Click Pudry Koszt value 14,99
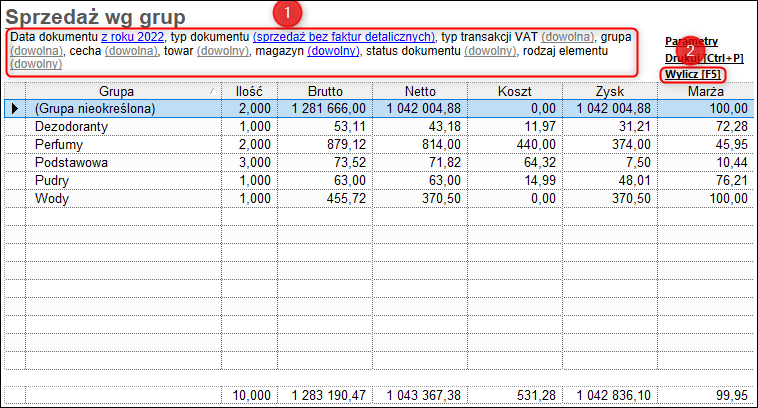The image size is (758, 408). coord(540,180)
